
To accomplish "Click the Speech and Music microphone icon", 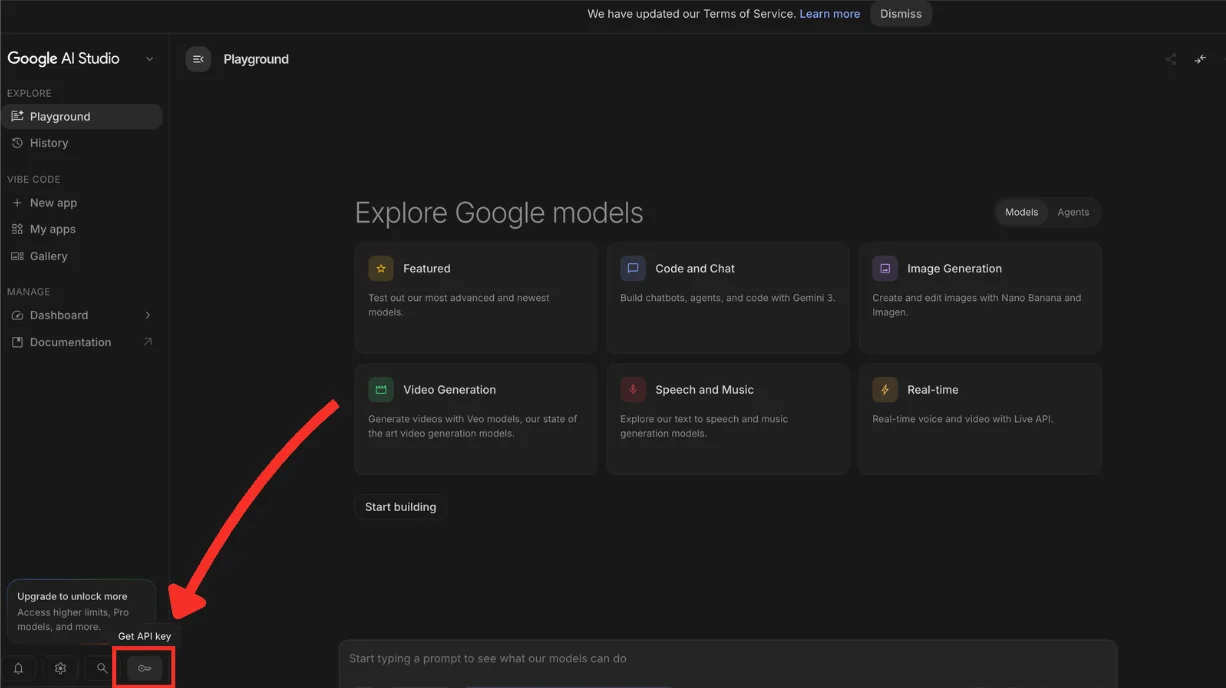I will click(x=633, y=390).
